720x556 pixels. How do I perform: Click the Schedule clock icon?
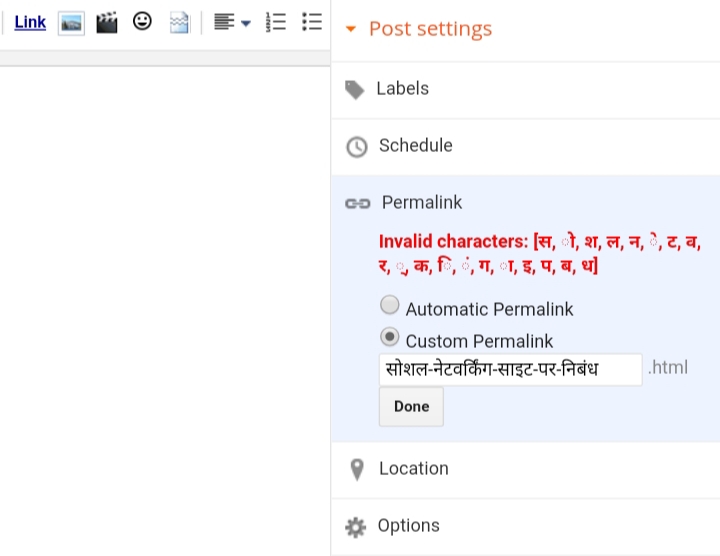point(357,147)
